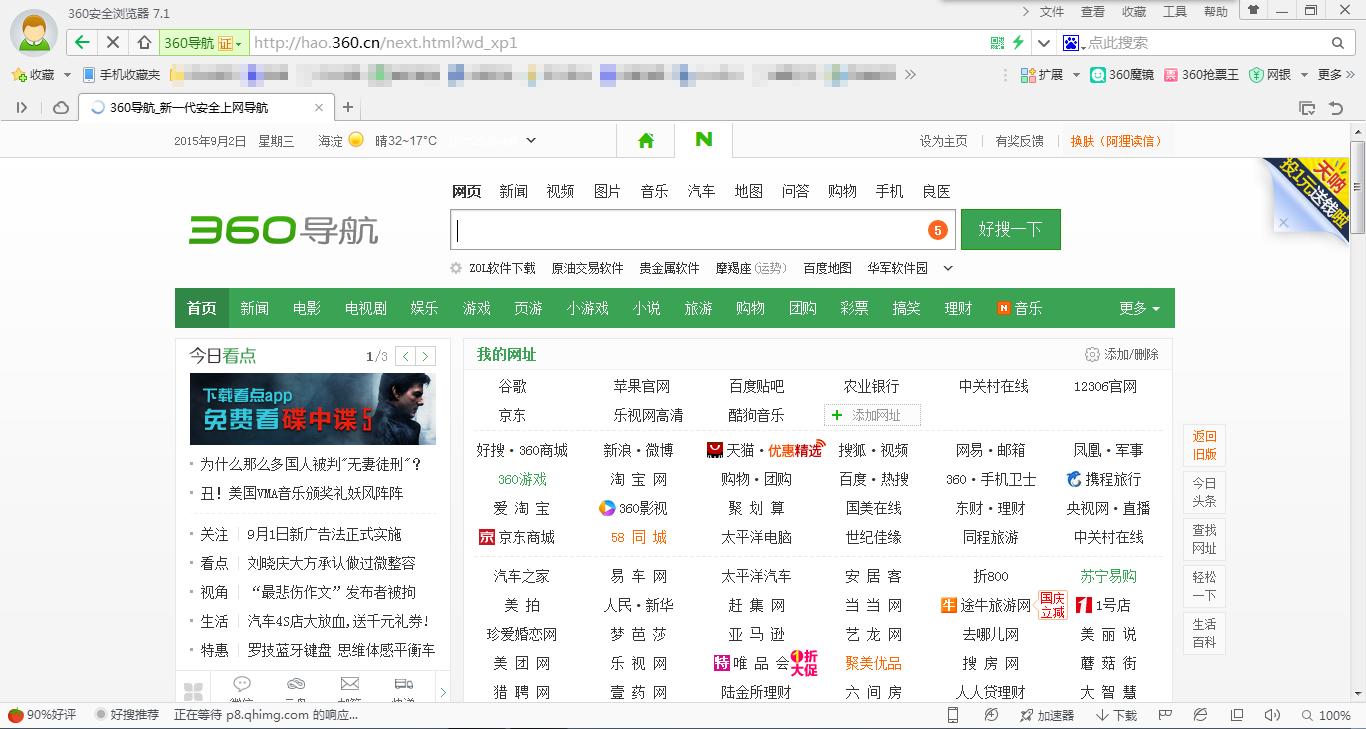The height and width of the screenshot is (729, 1366).
Task: Open the 文件 menu
Action: pyautogui.click(x=1052, y=12)
